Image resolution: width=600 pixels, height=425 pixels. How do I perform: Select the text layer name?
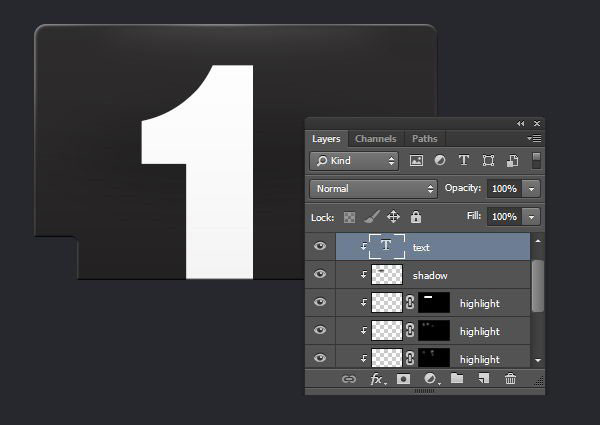tap(421, 248)
